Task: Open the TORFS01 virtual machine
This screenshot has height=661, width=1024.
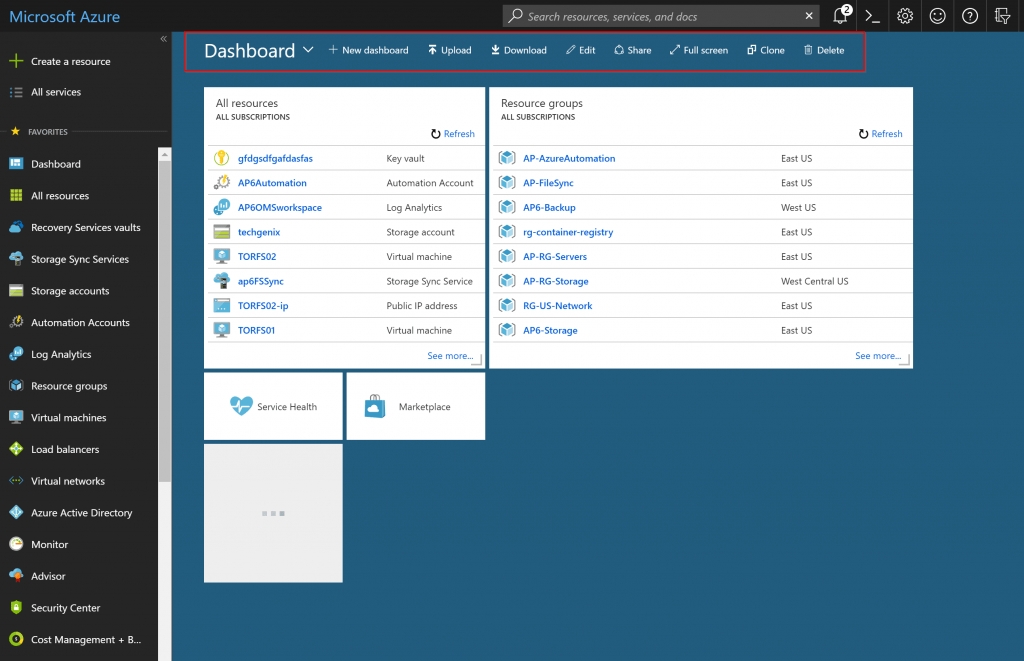Action: (x=256, y=330)
